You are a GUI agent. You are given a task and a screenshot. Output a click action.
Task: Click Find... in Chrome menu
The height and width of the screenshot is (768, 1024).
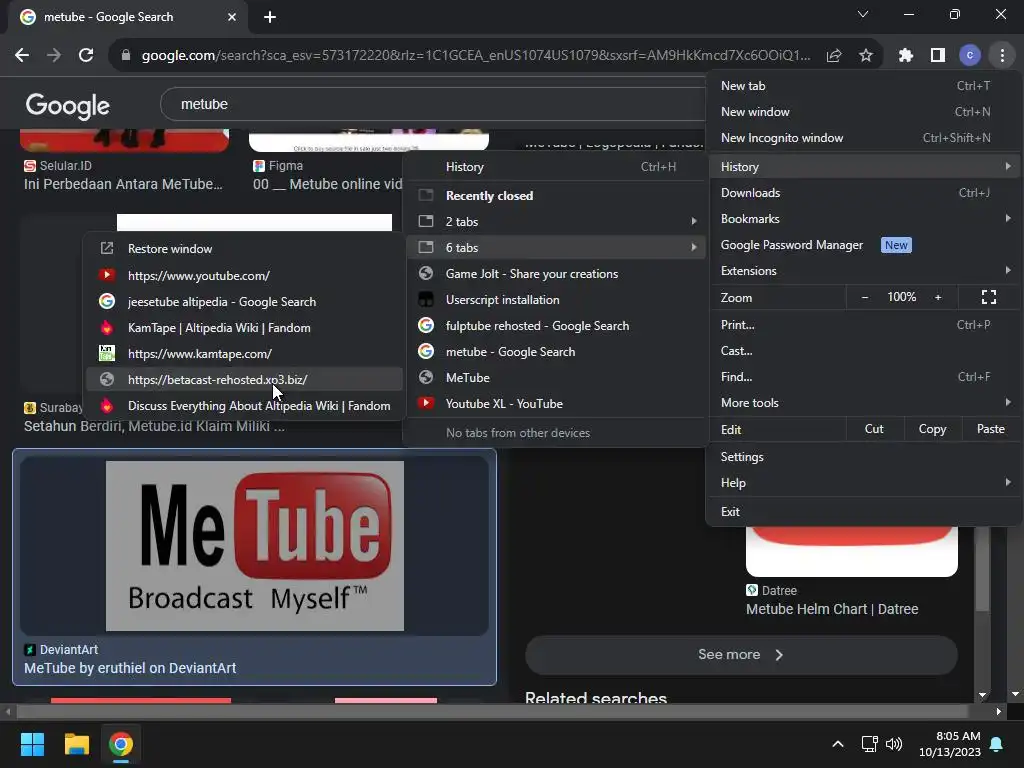point(864,377)
